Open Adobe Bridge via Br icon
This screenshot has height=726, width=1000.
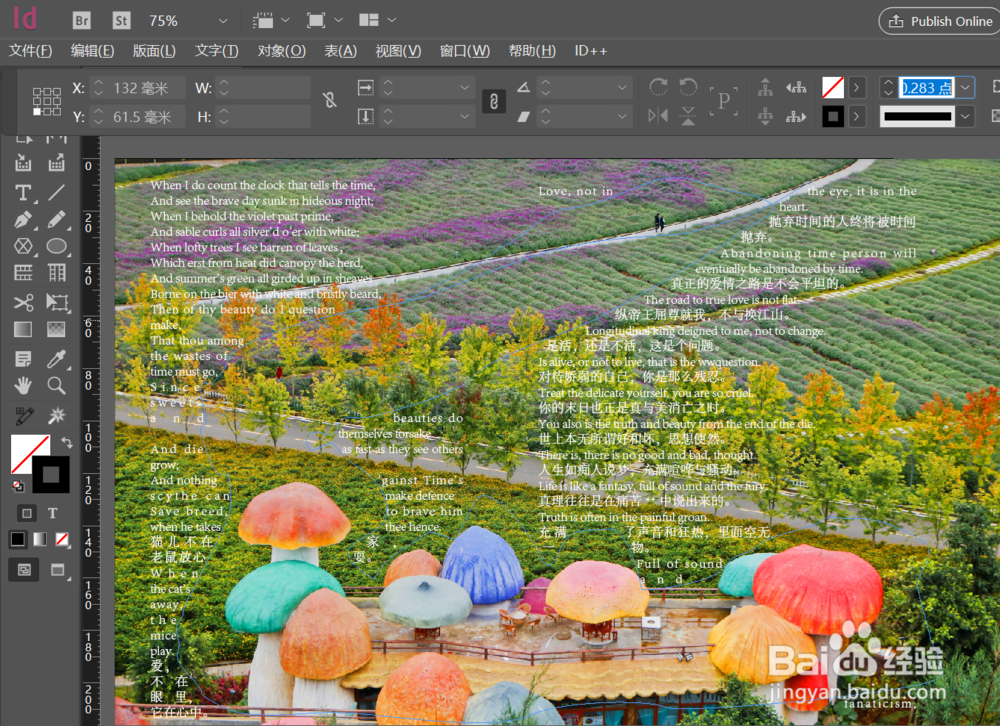click(82, 20)
